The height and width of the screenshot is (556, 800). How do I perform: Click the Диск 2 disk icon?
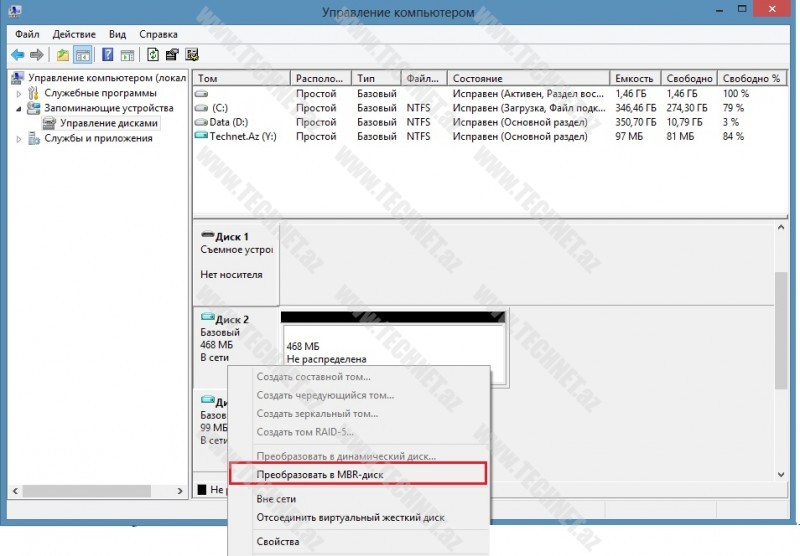pos(207,317)
